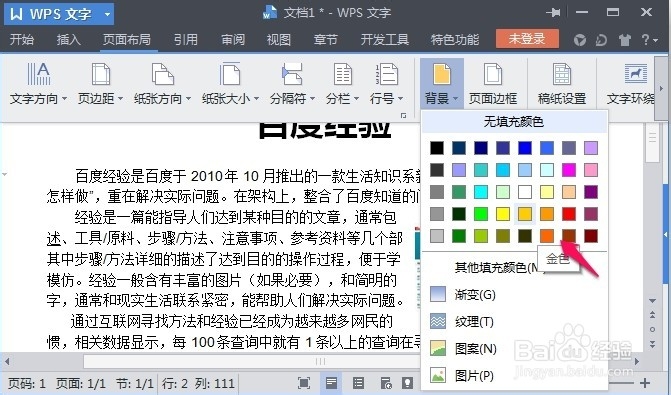
Task: Expand the 文字方向 dropdown arrow
Action: pyautogui.click(x=64, y=99)
